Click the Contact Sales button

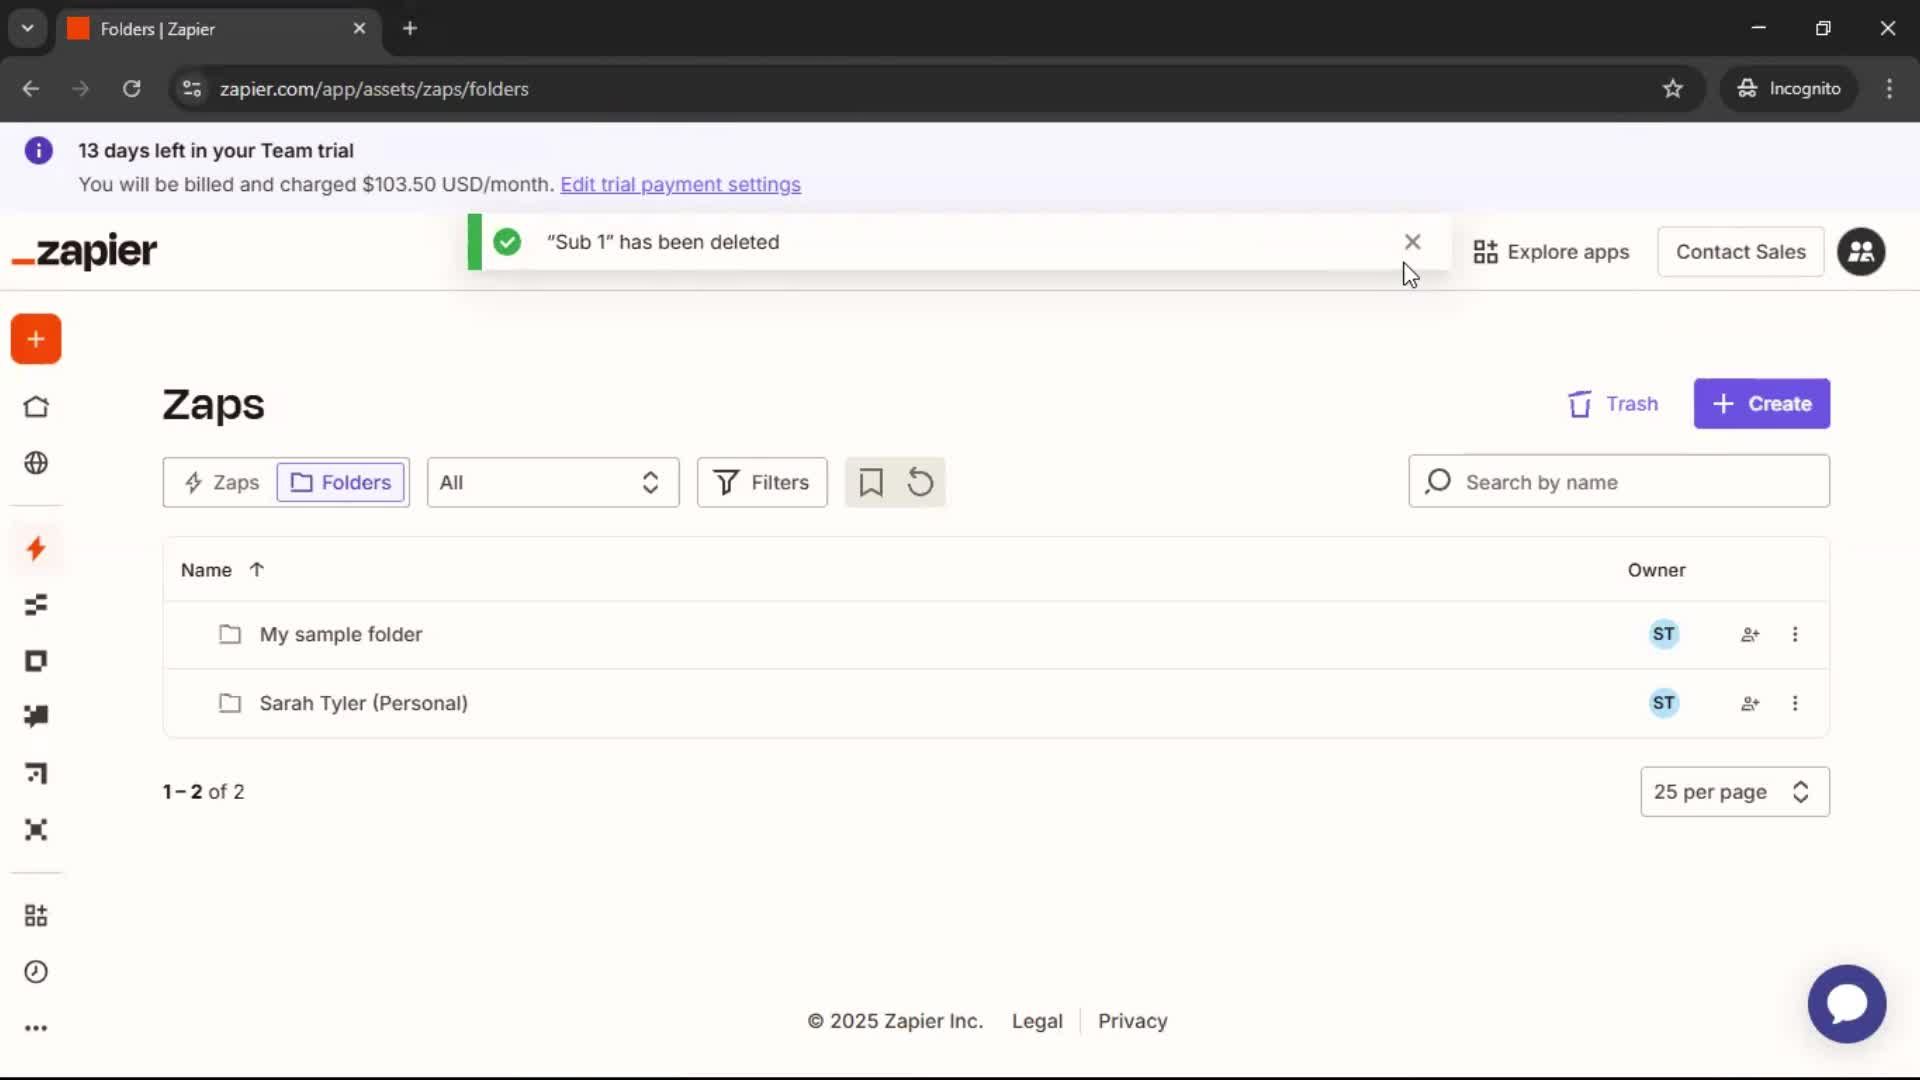[1741, 252]
